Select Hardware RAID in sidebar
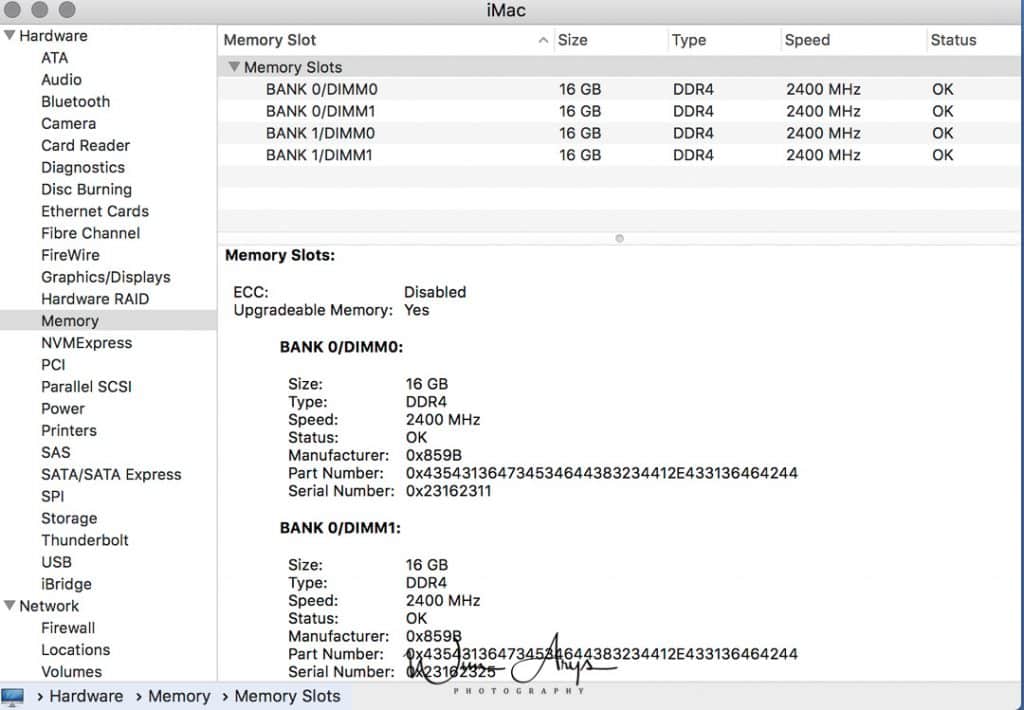Image resolution: width=1024 pixels, height=710 pixels. (x=95, y=299)
